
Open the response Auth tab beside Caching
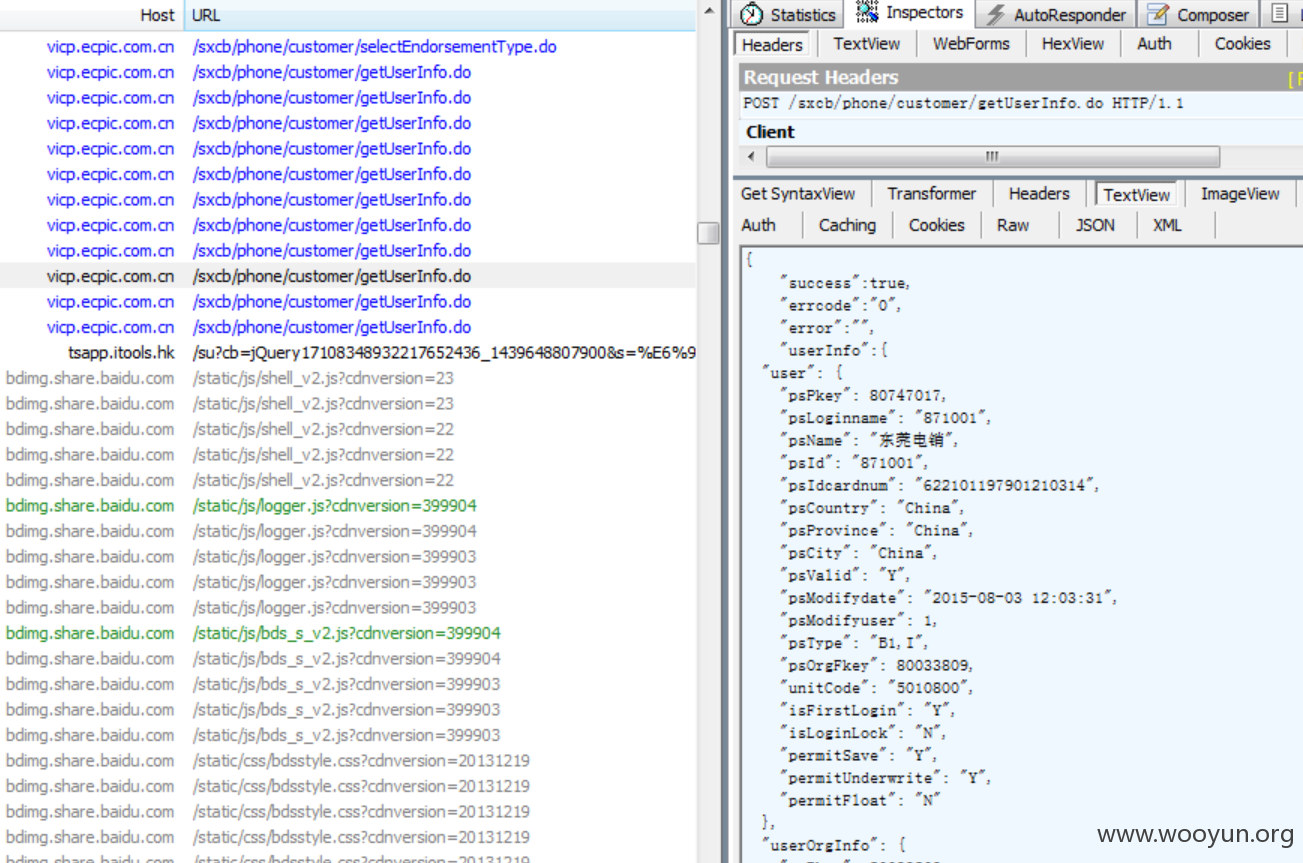[758, 226]
